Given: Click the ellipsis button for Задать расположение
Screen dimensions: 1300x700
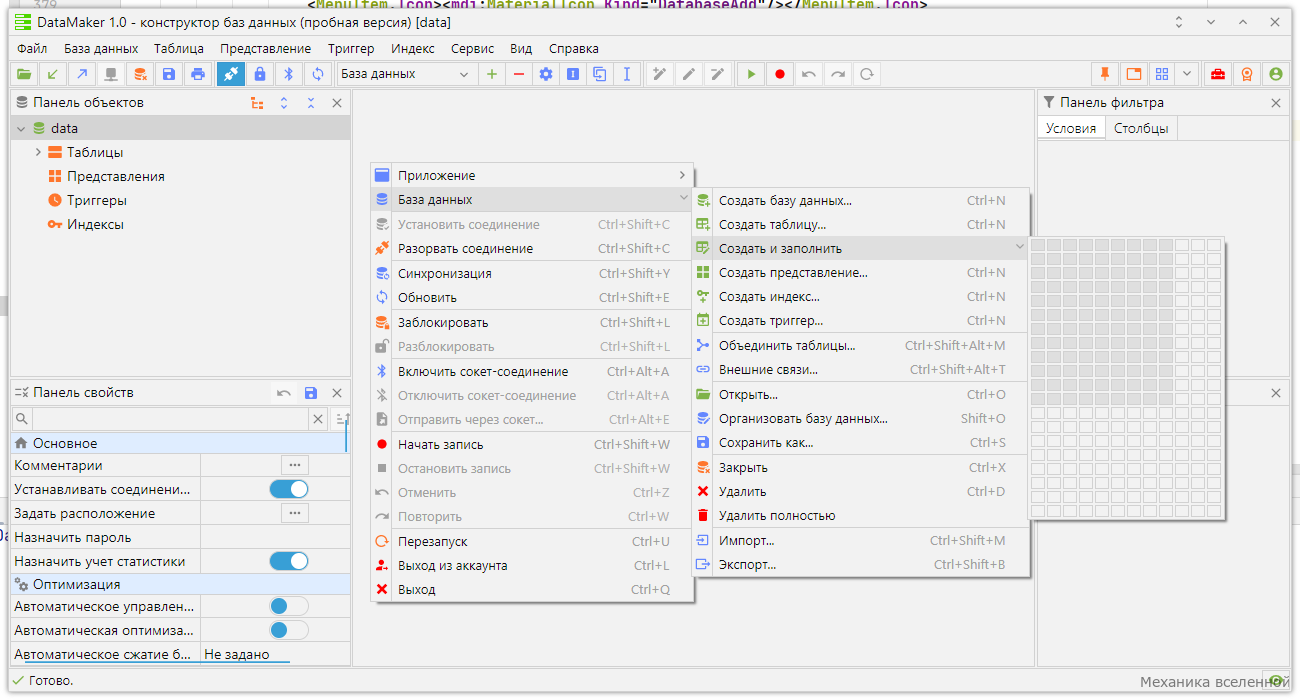Looking at the screenshot, I should point(294,513).
